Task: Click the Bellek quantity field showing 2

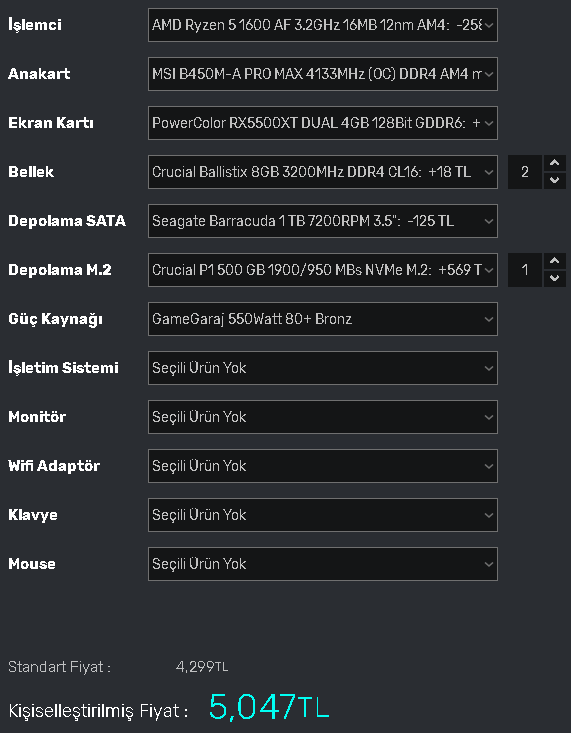Action: pos(525,172)
